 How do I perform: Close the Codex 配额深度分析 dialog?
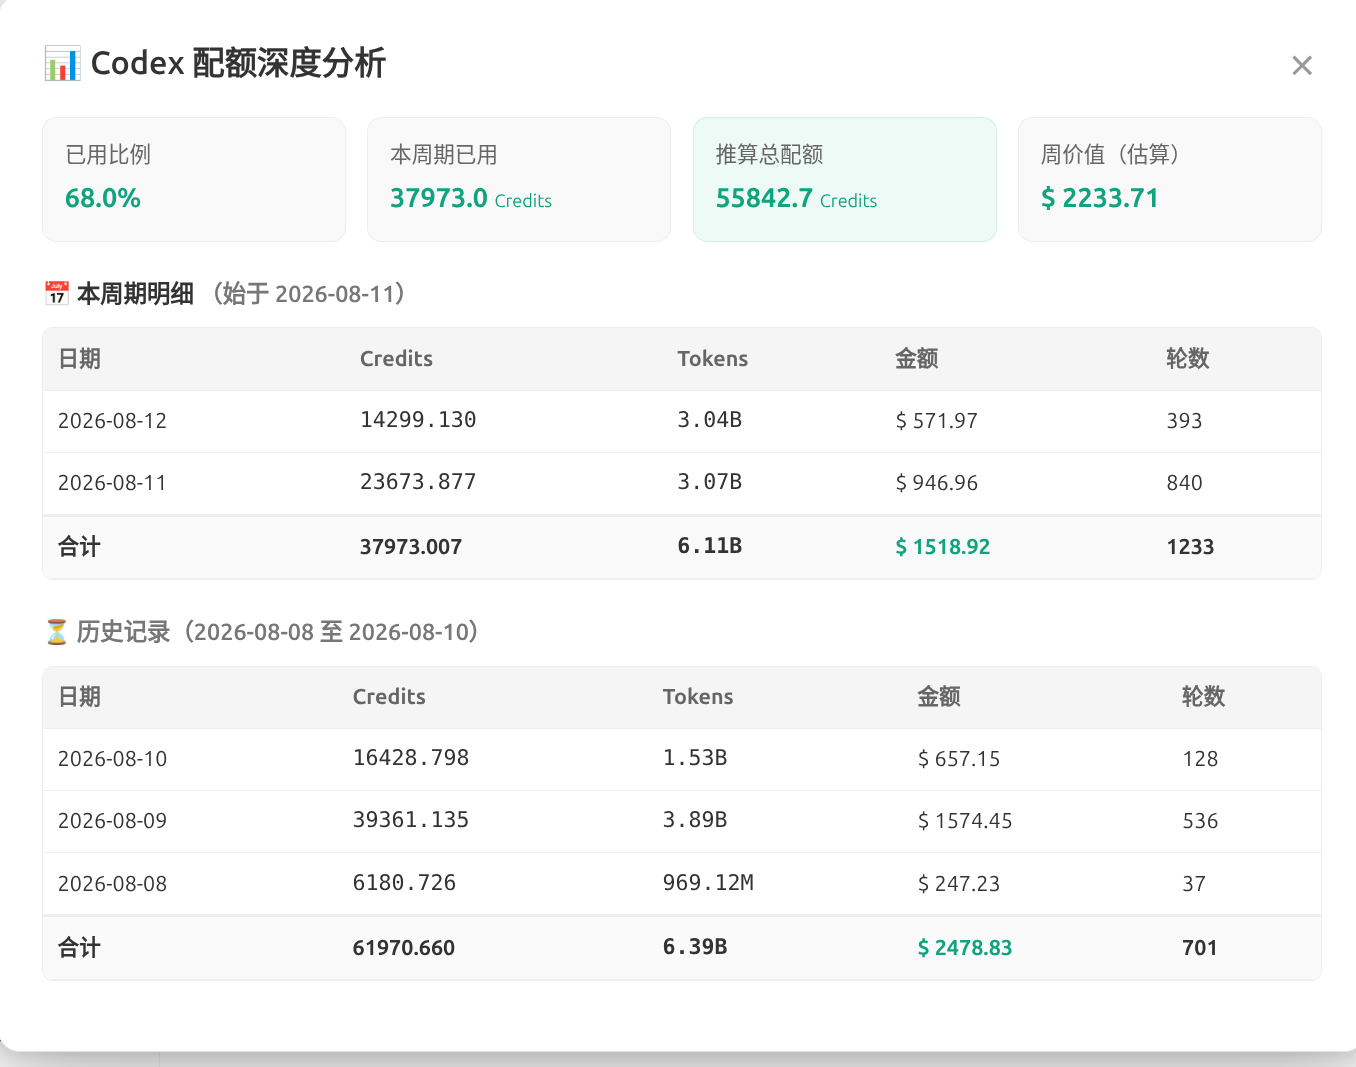pyautogui.click(x=1301, y=66)
